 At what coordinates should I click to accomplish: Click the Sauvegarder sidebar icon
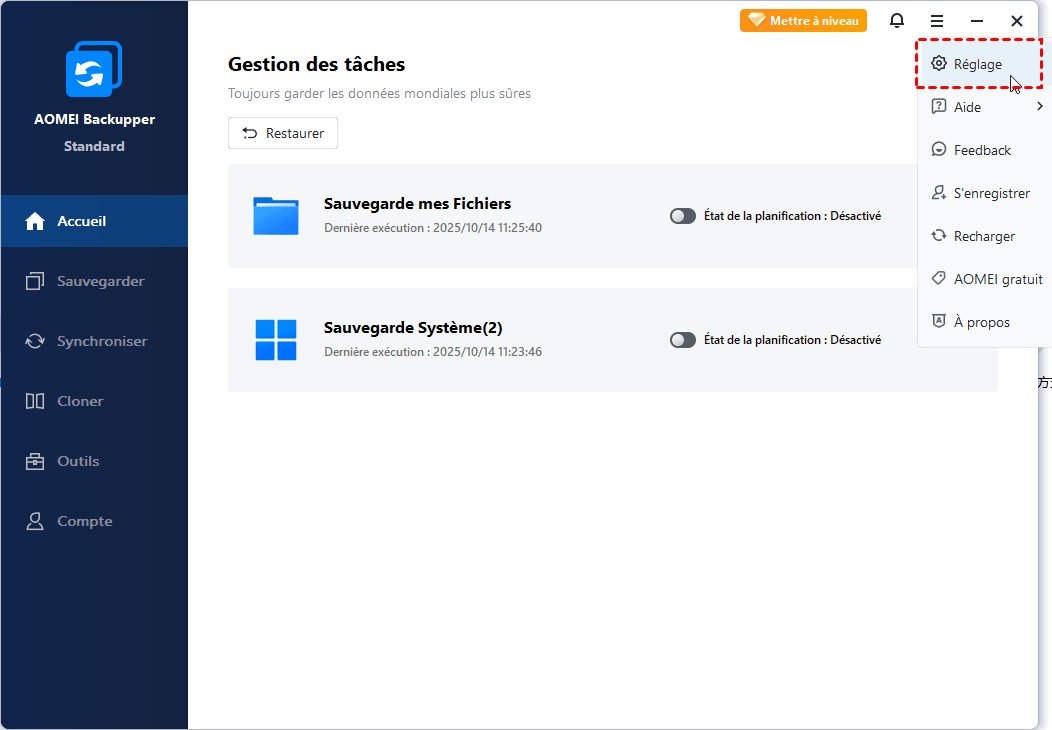coord(35,281)
